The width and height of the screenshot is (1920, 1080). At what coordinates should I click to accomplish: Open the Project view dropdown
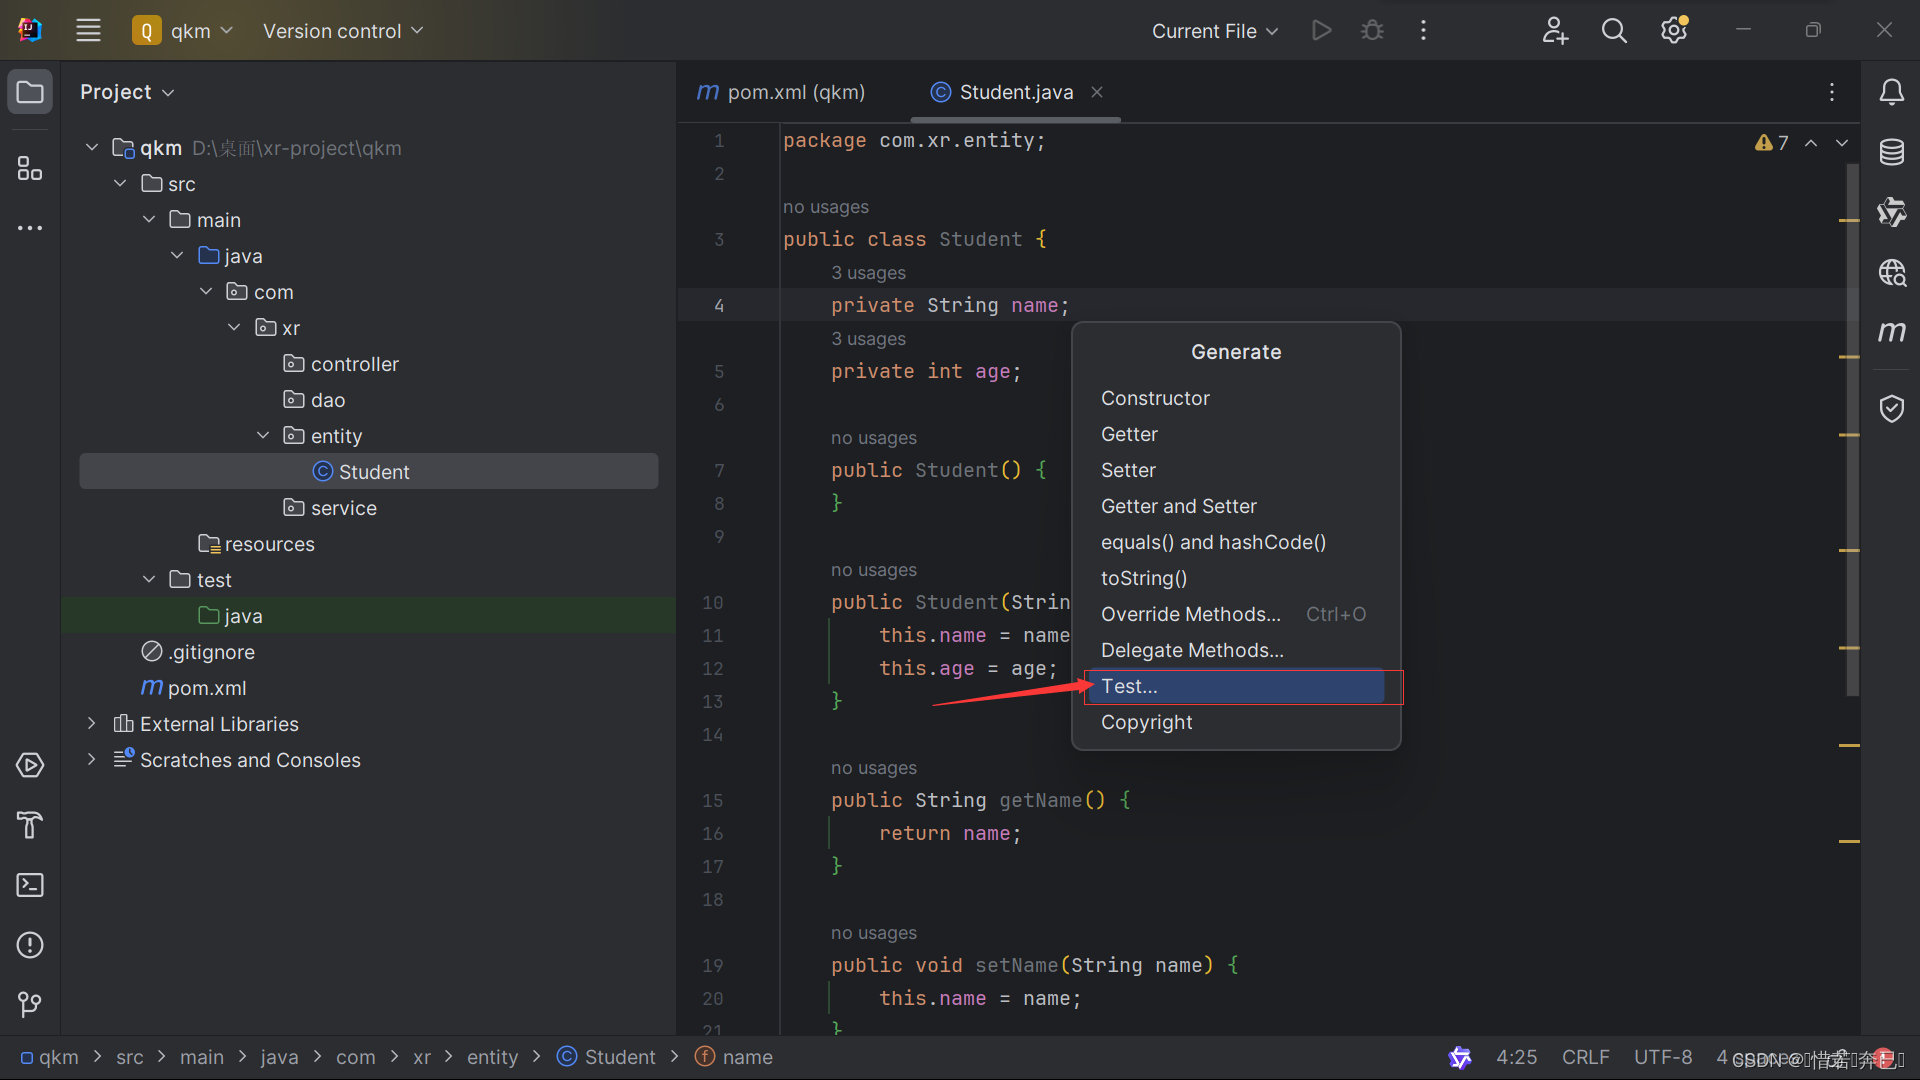point(127,92)
